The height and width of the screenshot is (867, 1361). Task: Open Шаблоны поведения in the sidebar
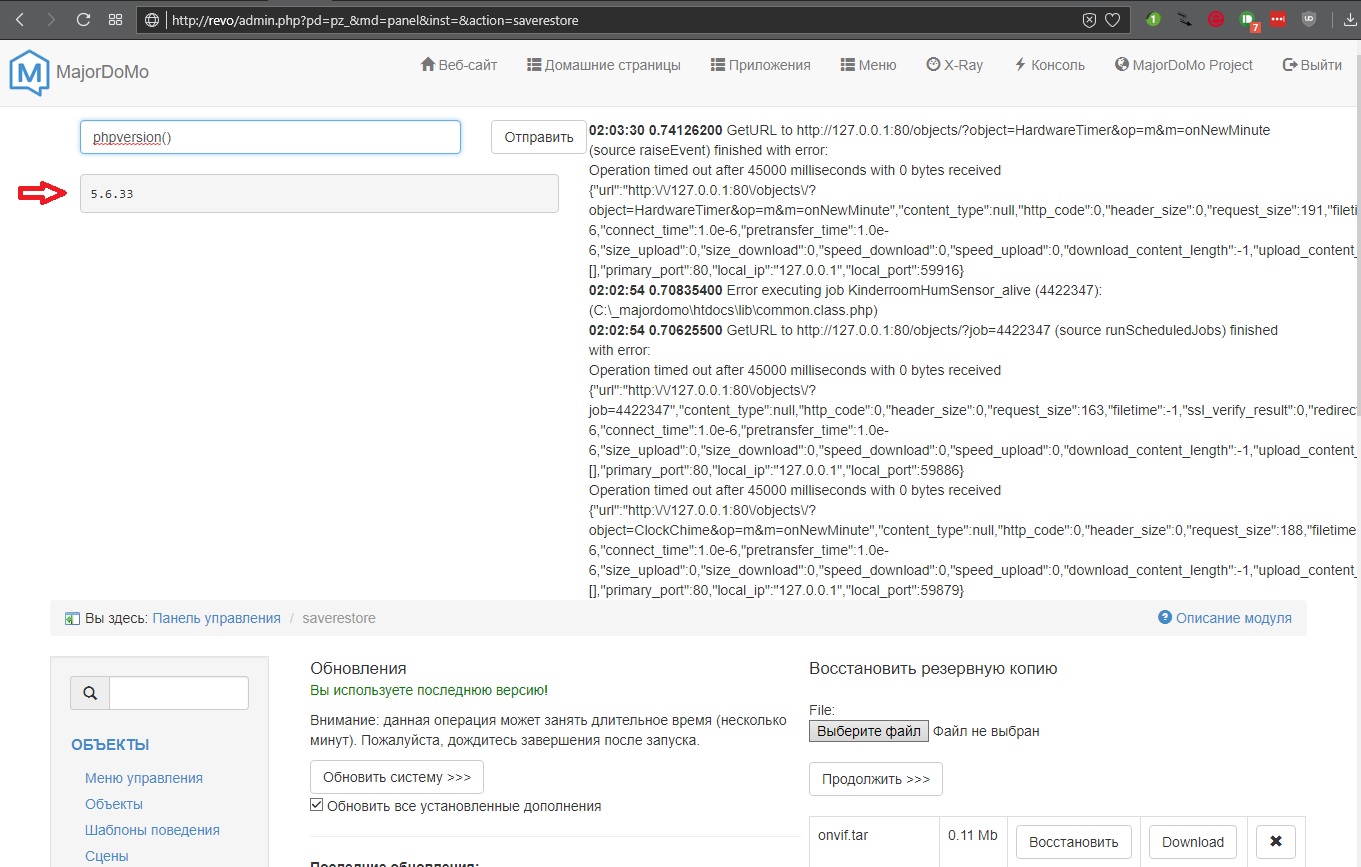coord(152,830)
